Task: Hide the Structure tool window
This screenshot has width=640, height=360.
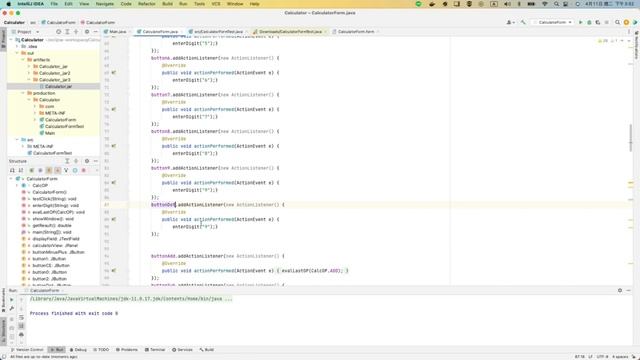Action: tap(96, 161)
